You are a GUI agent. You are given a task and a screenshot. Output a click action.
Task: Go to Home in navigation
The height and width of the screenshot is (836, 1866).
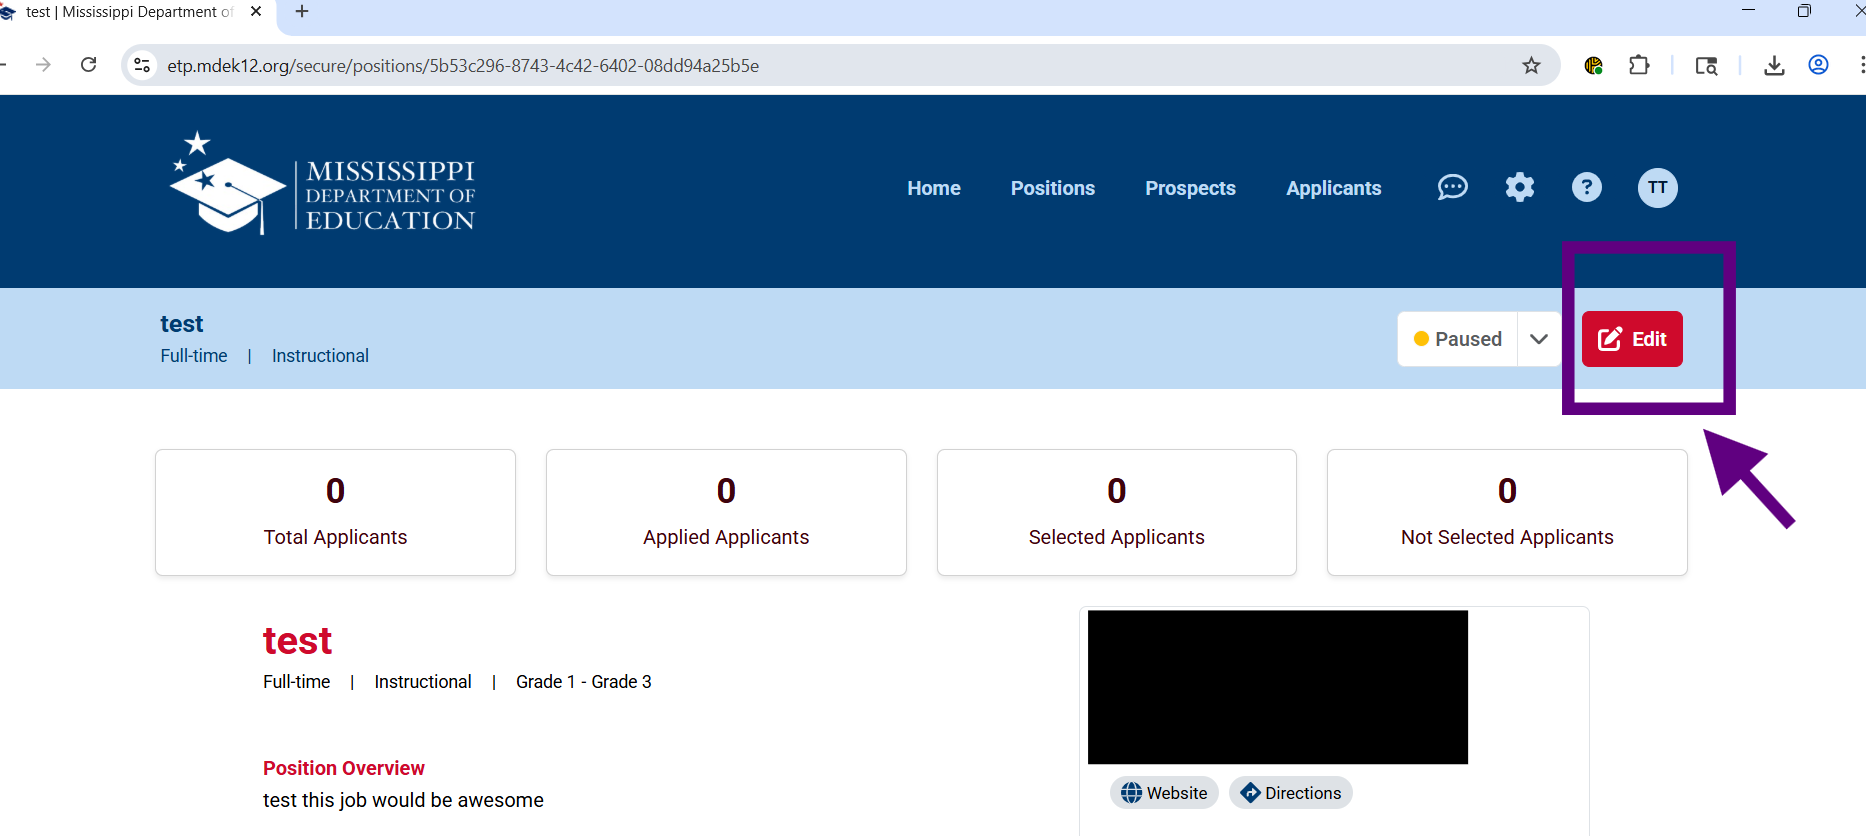934,188
